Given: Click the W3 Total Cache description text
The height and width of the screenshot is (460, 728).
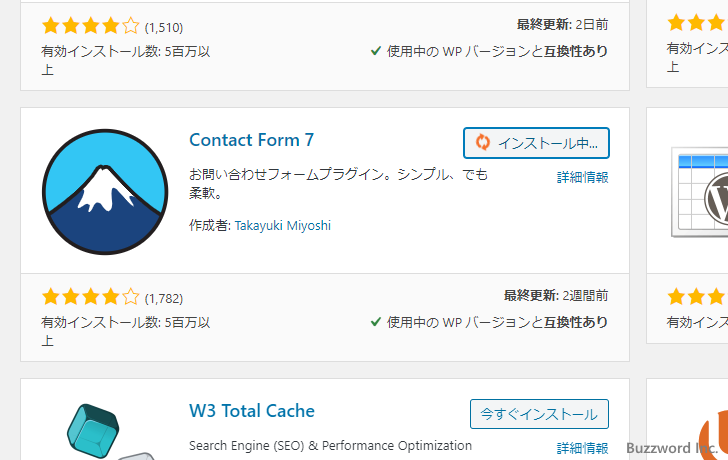Looking at the screenshot, I should [x=330, y=445].
